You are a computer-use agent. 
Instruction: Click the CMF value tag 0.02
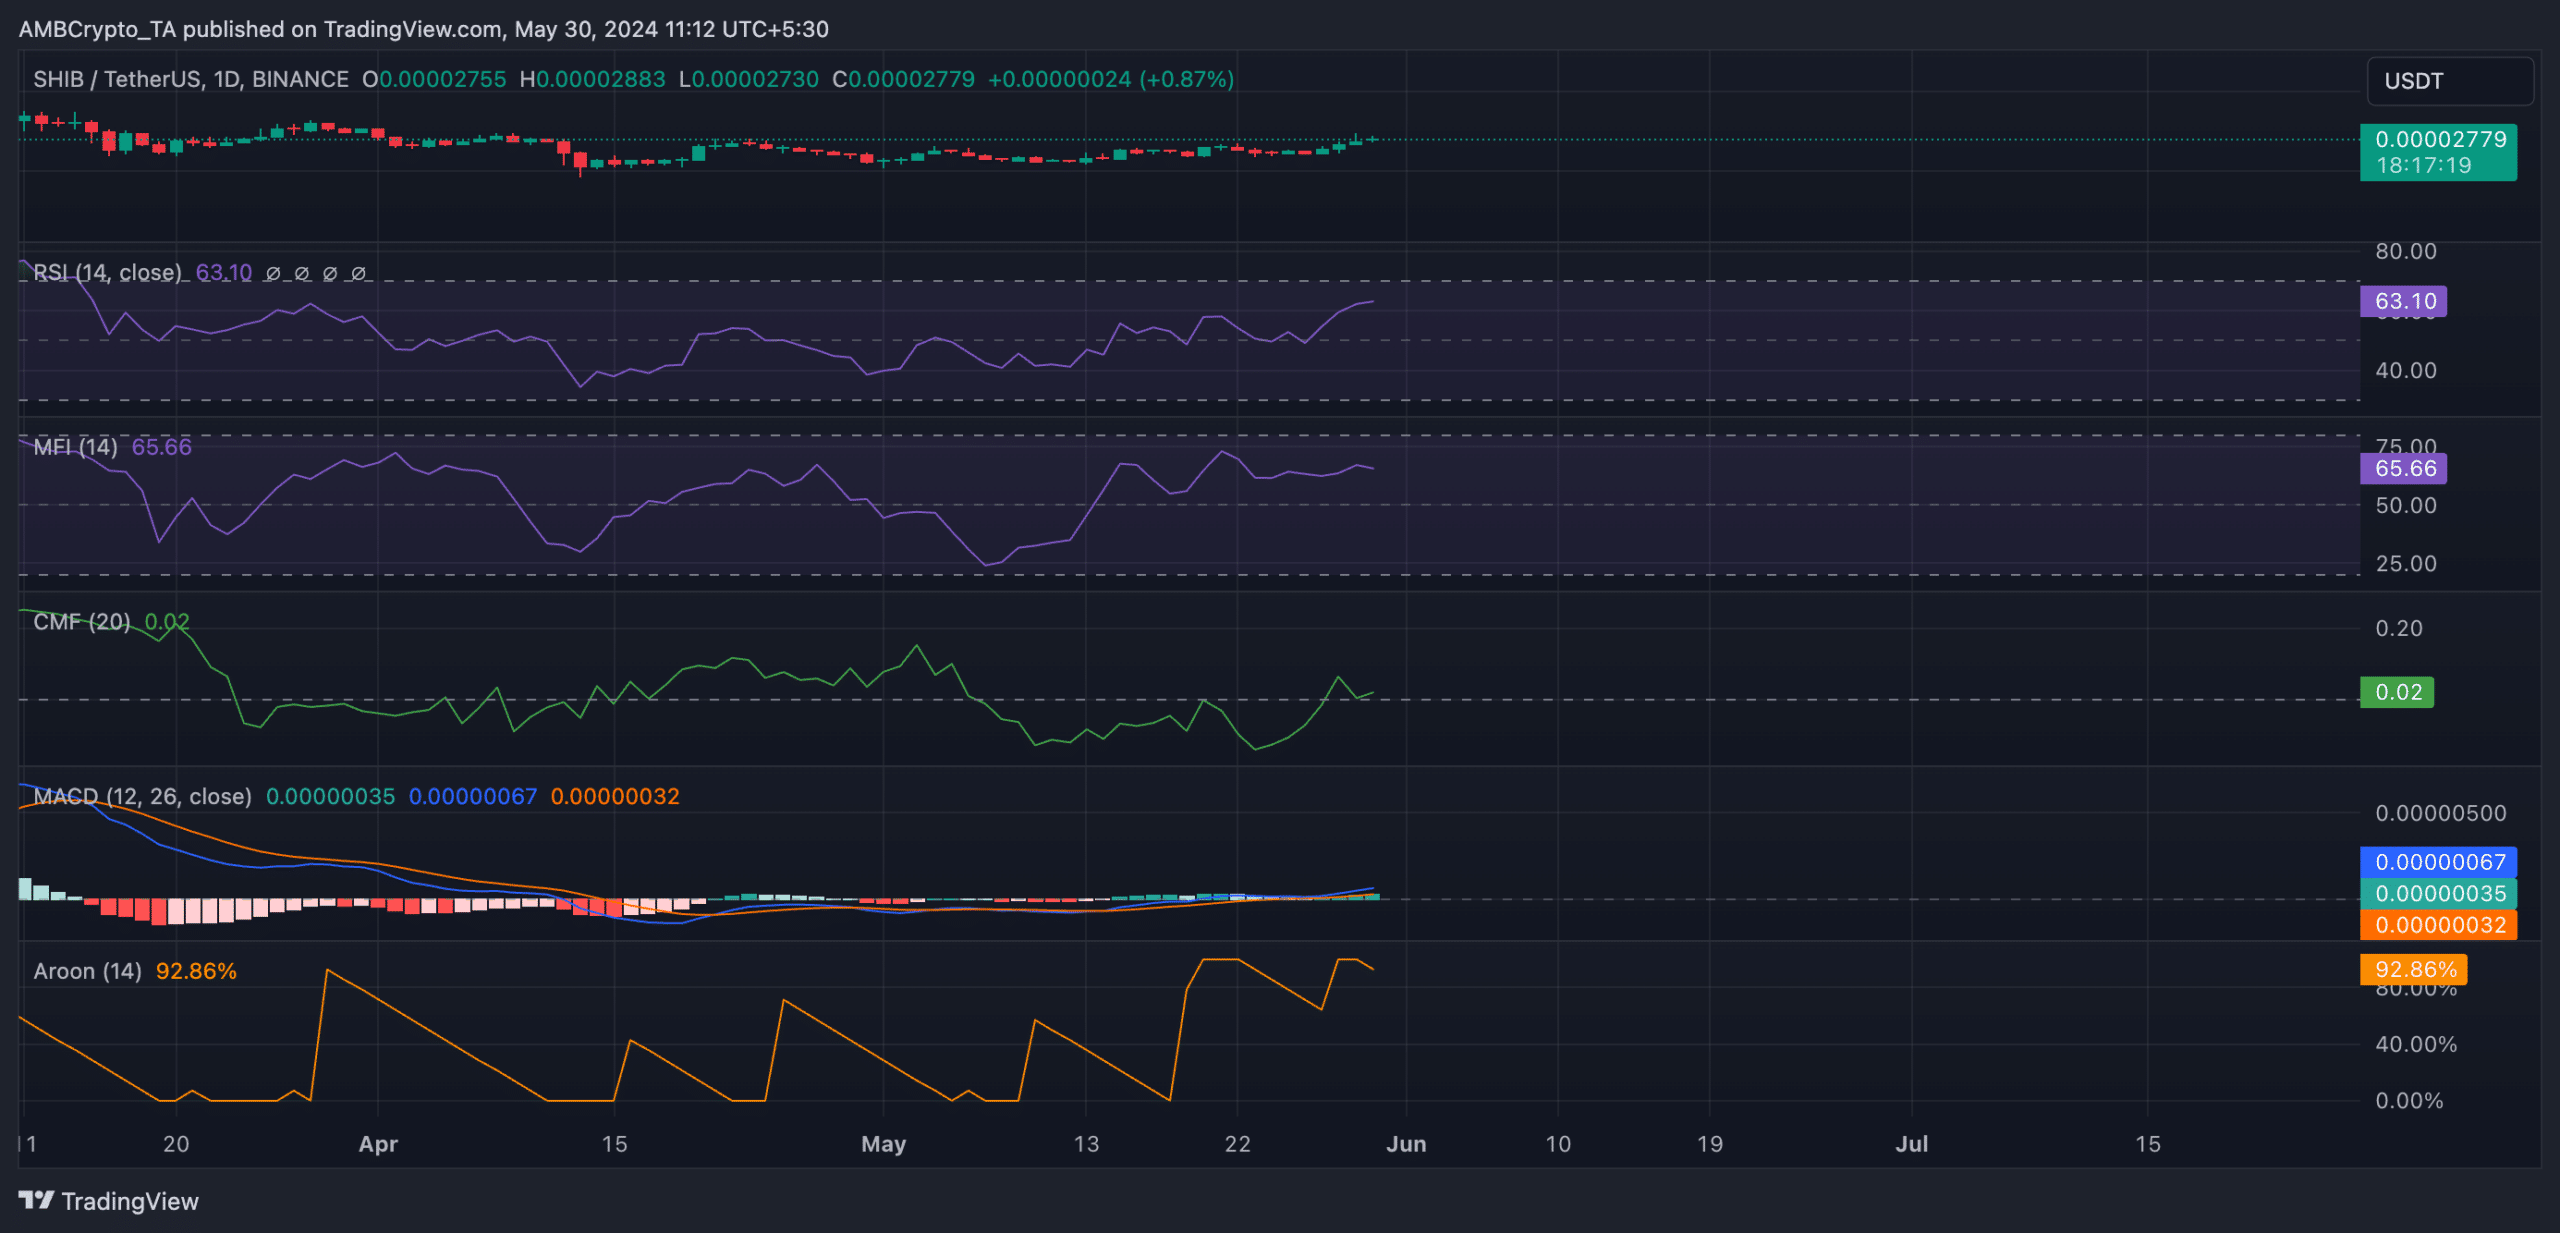pos(2397,692)
